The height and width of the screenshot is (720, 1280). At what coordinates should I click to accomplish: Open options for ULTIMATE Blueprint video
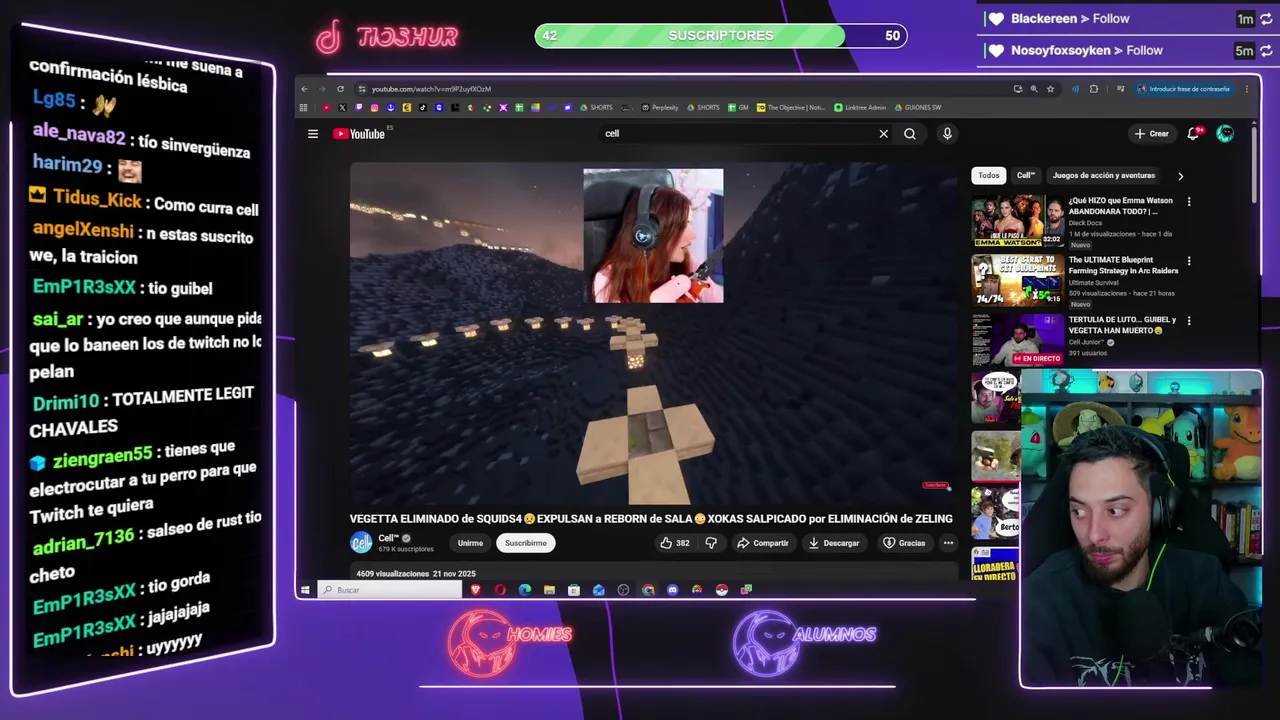point(1189,261)
